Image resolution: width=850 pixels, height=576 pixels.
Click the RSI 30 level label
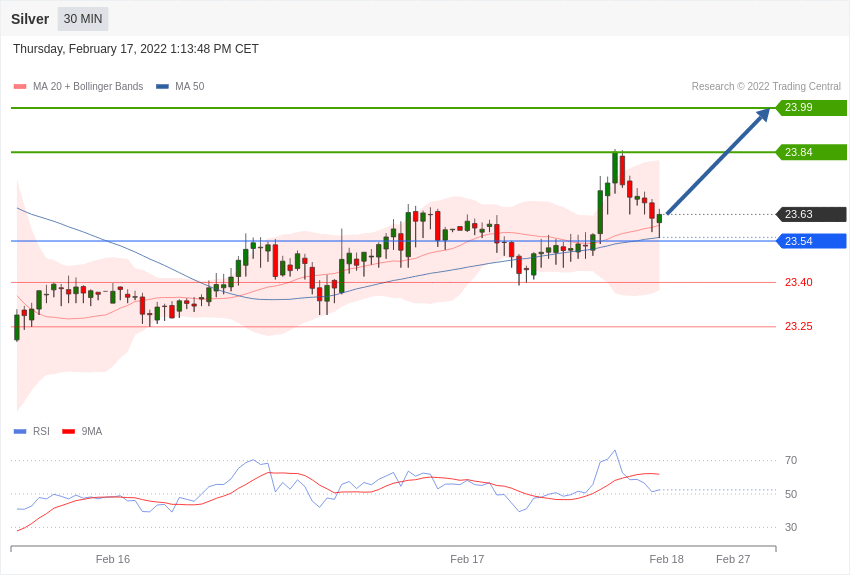coord(791,527)
